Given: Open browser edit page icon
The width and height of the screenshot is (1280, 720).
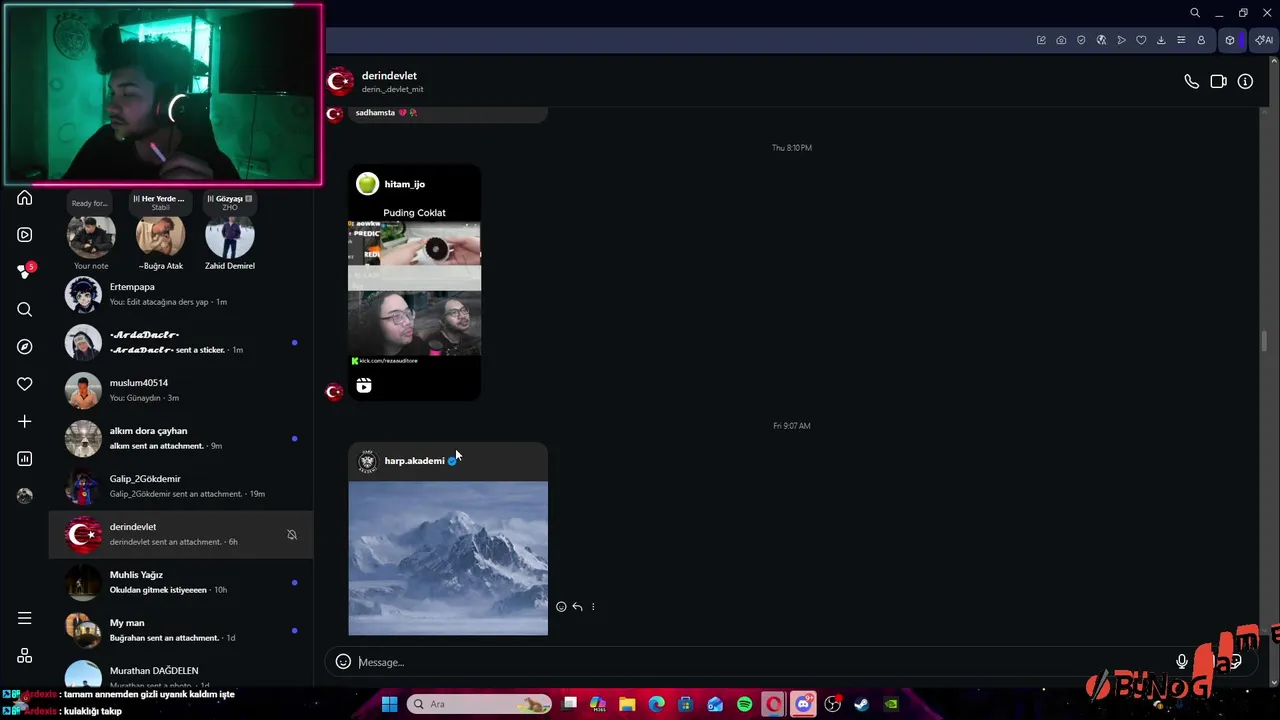Looking at the screenshot, I should pos(1041,40).
